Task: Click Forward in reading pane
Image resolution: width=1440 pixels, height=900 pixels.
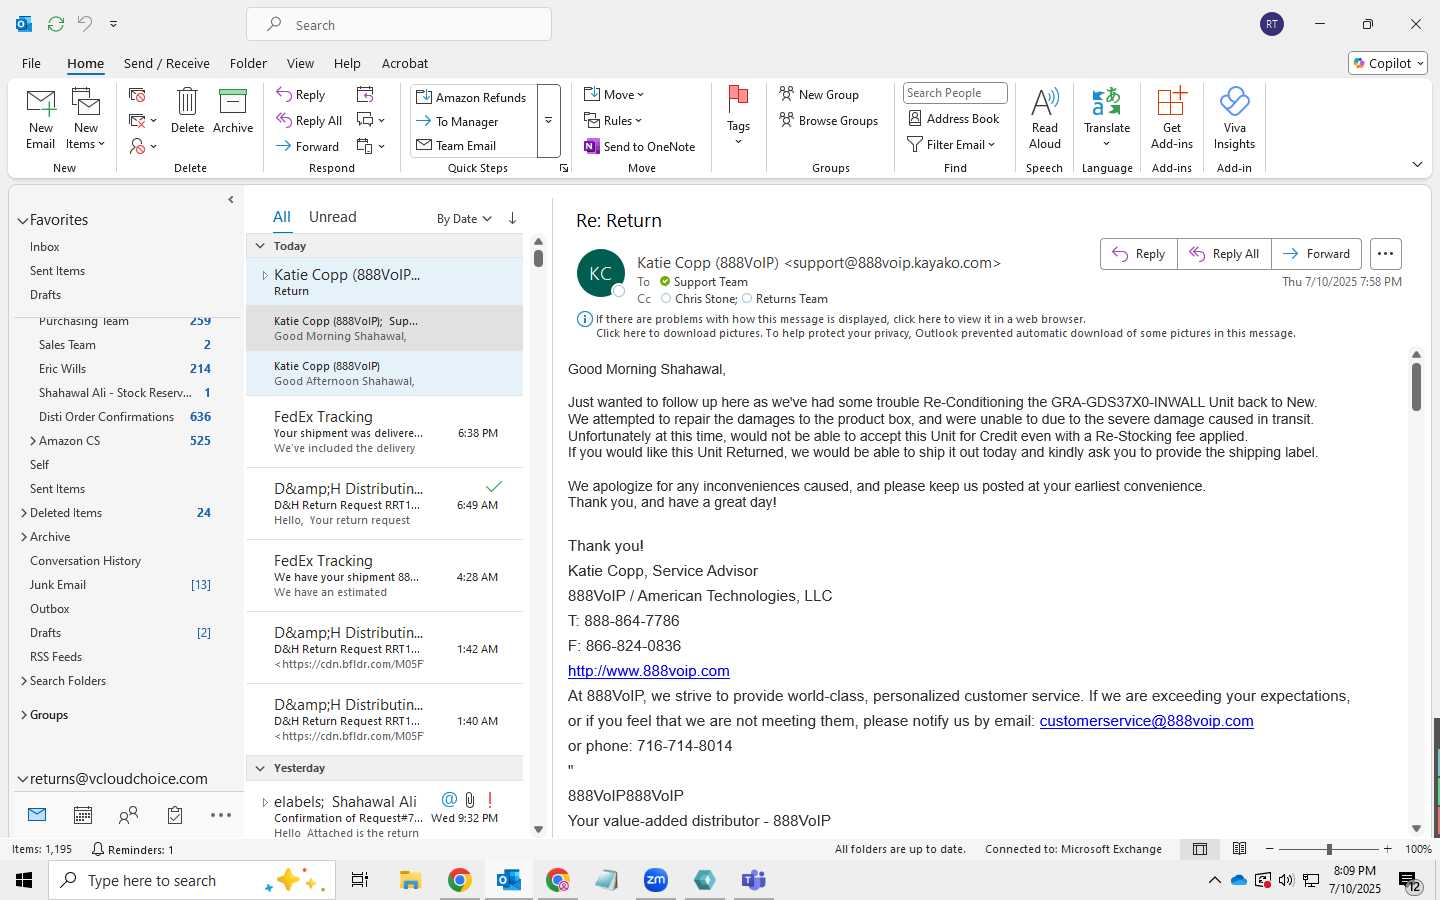Action: (1316, 254)
